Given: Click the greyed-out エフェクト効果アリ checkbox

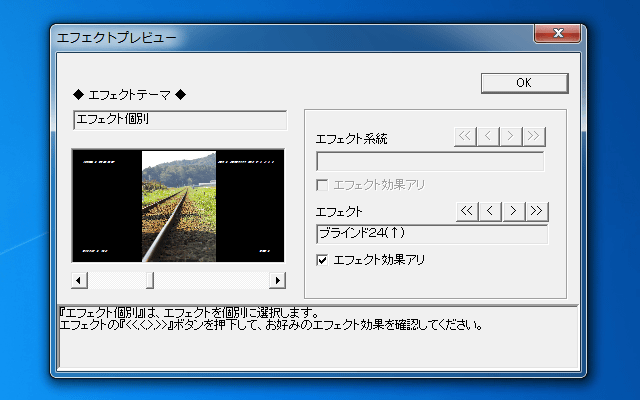Looking at the screenshot, I should point(322,185).
